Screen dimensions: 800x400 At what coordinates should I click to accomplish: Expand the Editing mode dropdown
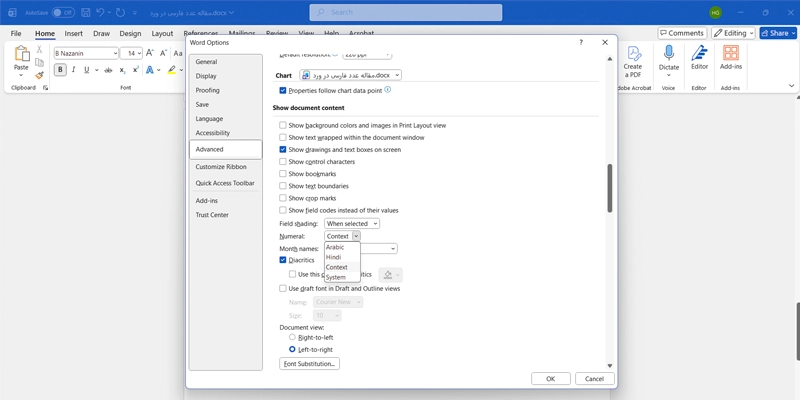pyautogui.click(x=736, y=33)
